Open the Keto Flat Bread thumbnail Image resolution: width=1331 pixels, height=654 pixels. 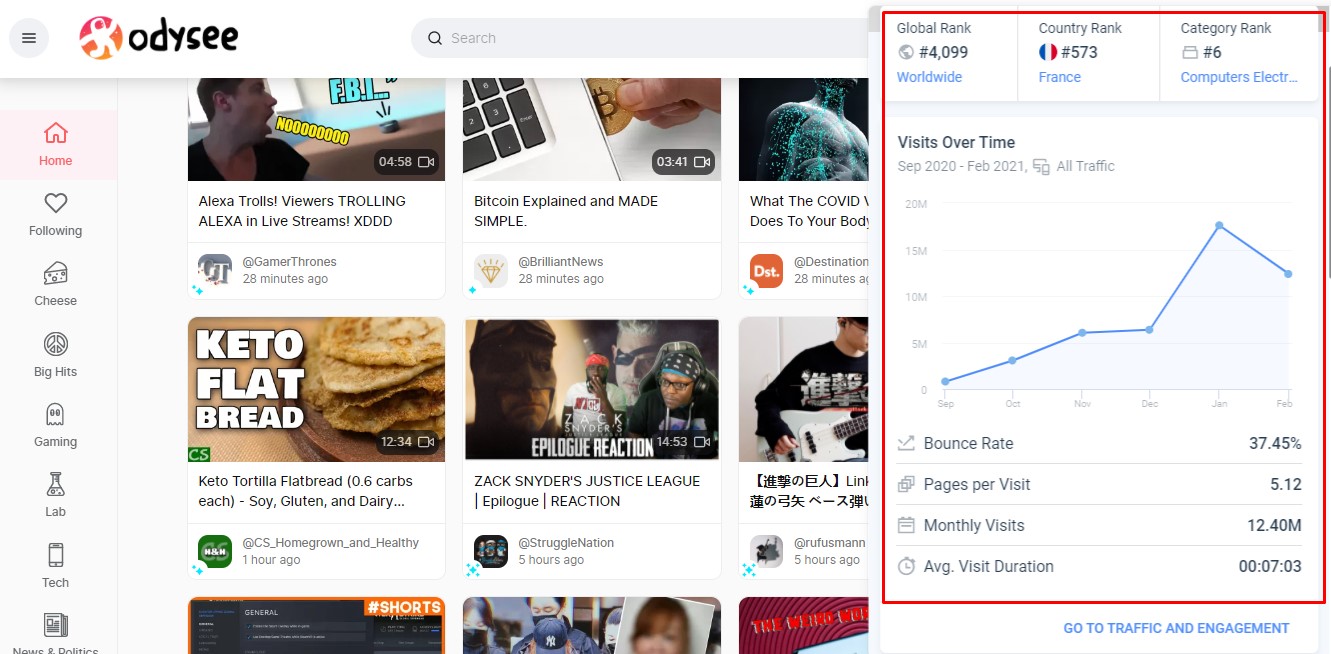316,390
